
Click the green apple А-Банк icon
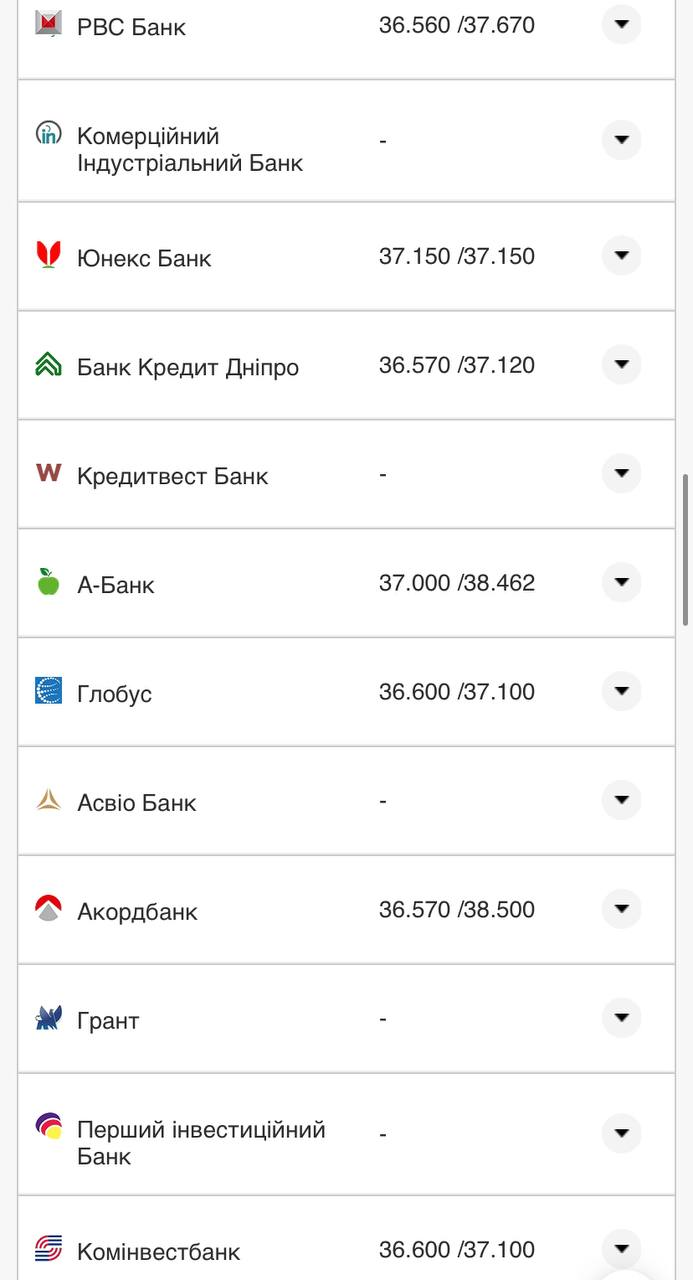[48, 582]
